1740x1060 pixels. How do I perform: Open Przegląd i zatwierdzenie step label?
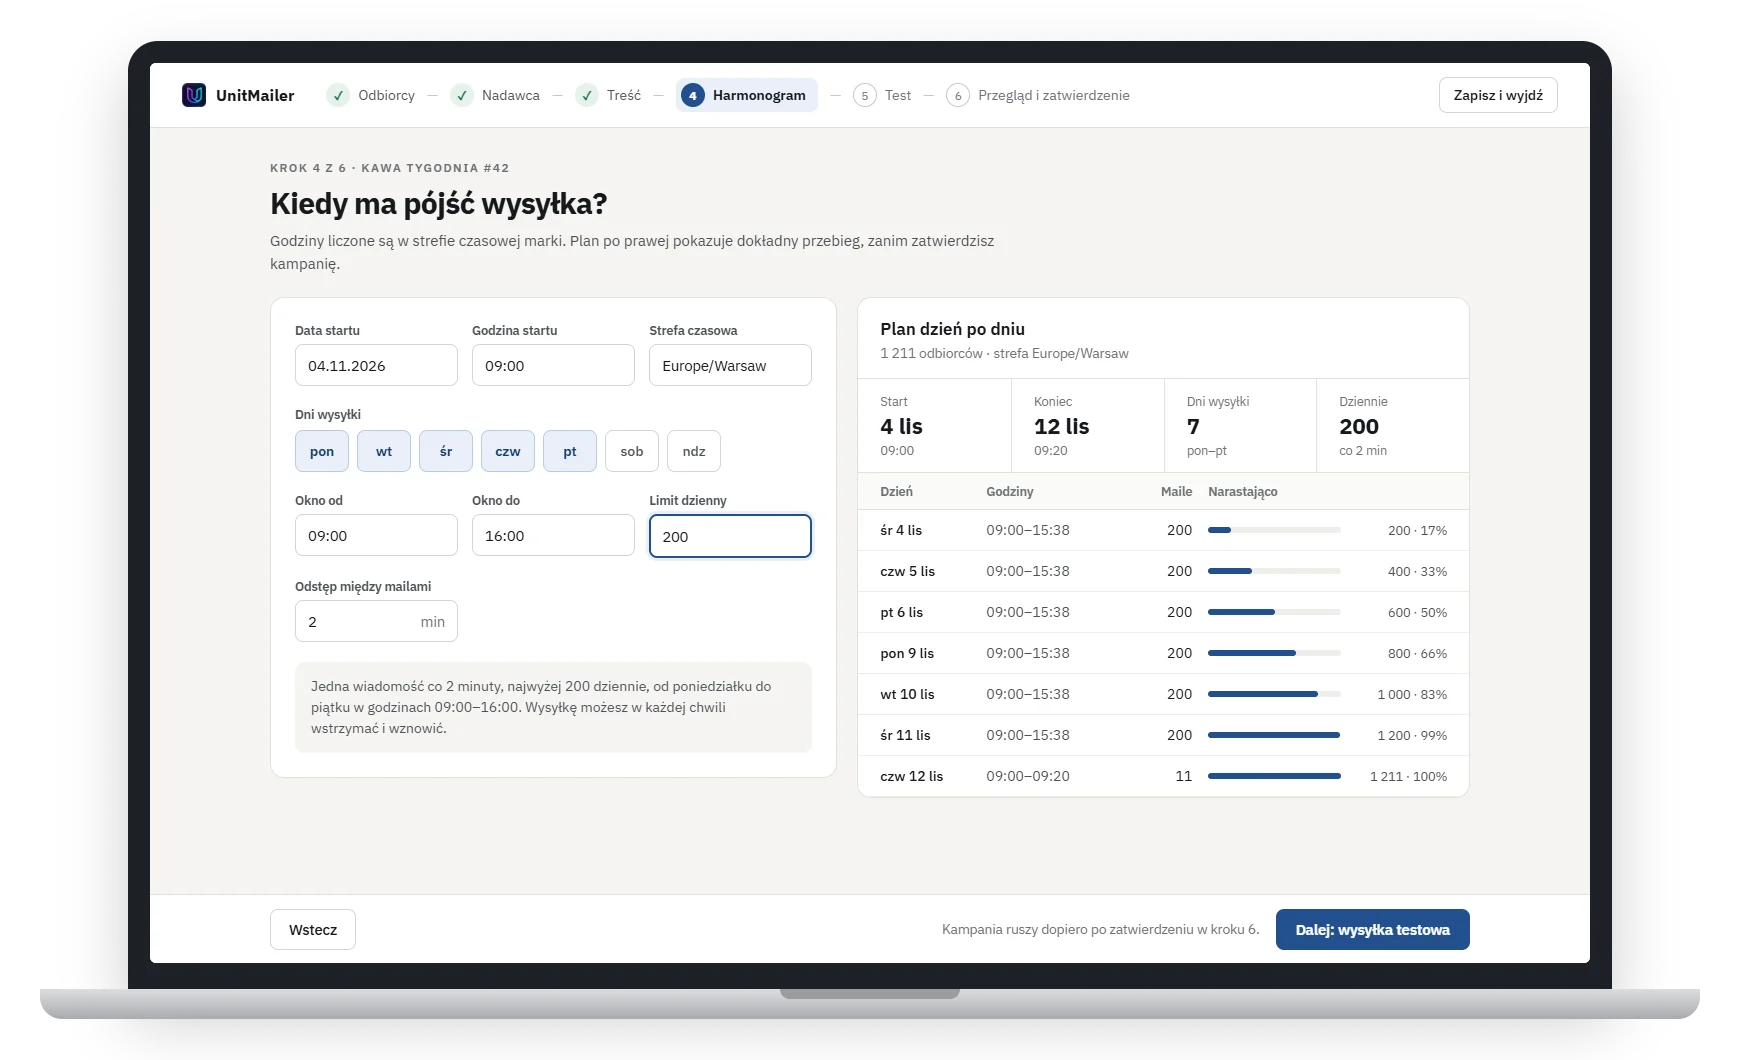click(1054, 95)
